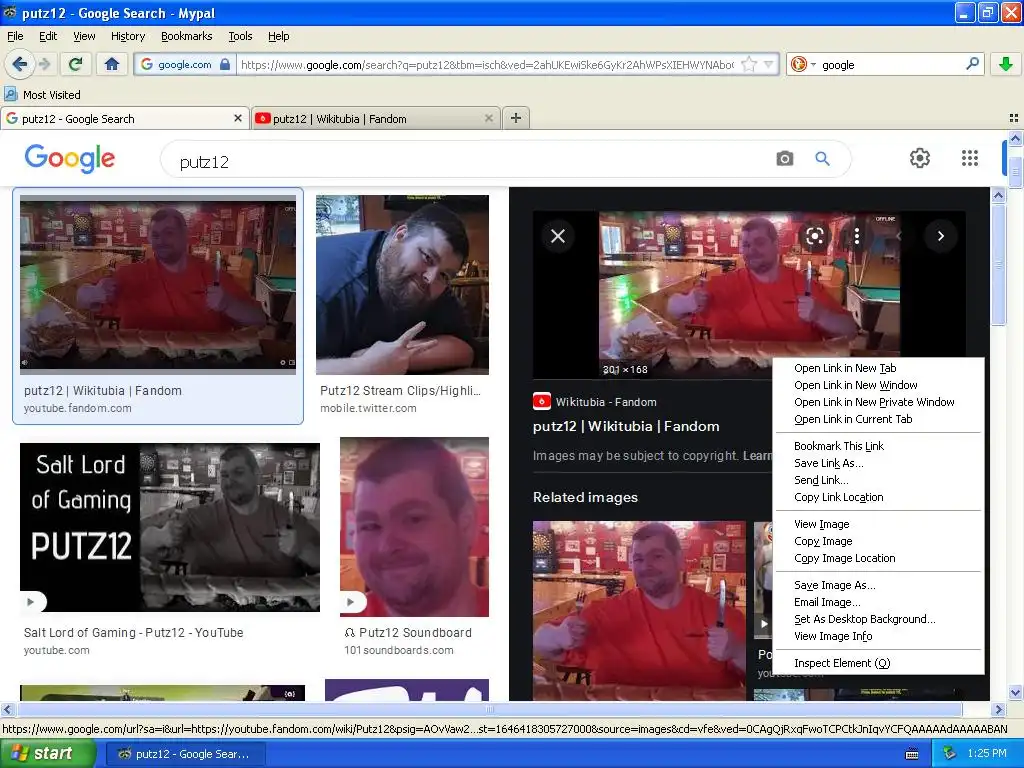Close the putz12 Google Search tab
The image size is (1024, 768).
pyautogui.click(x=238, y=118)
